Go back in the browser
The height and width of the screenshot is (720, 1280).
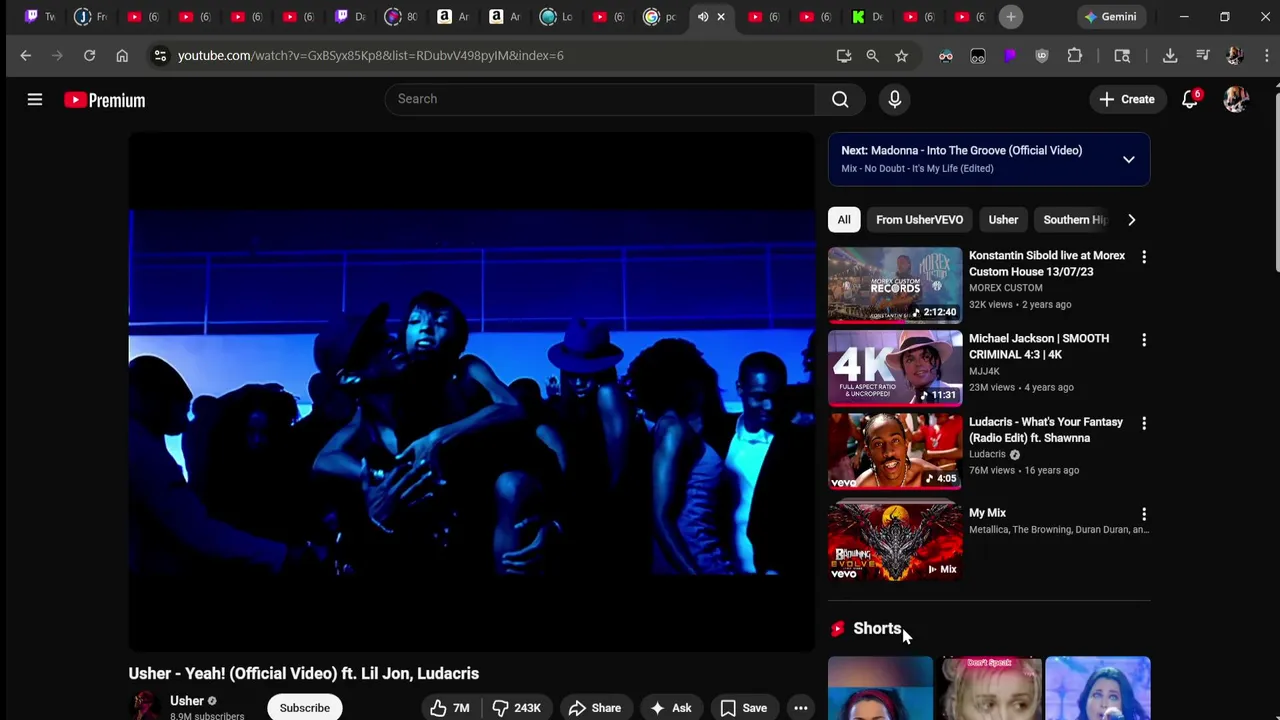(26, 56)
